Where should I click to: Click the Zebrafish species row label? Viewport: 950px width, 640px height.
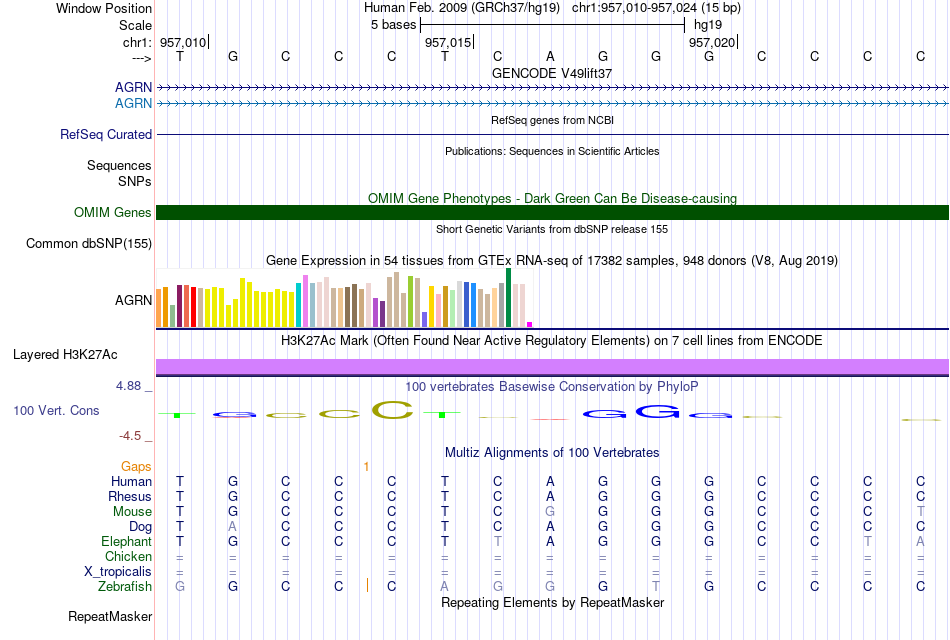click(x=125, y=587)
